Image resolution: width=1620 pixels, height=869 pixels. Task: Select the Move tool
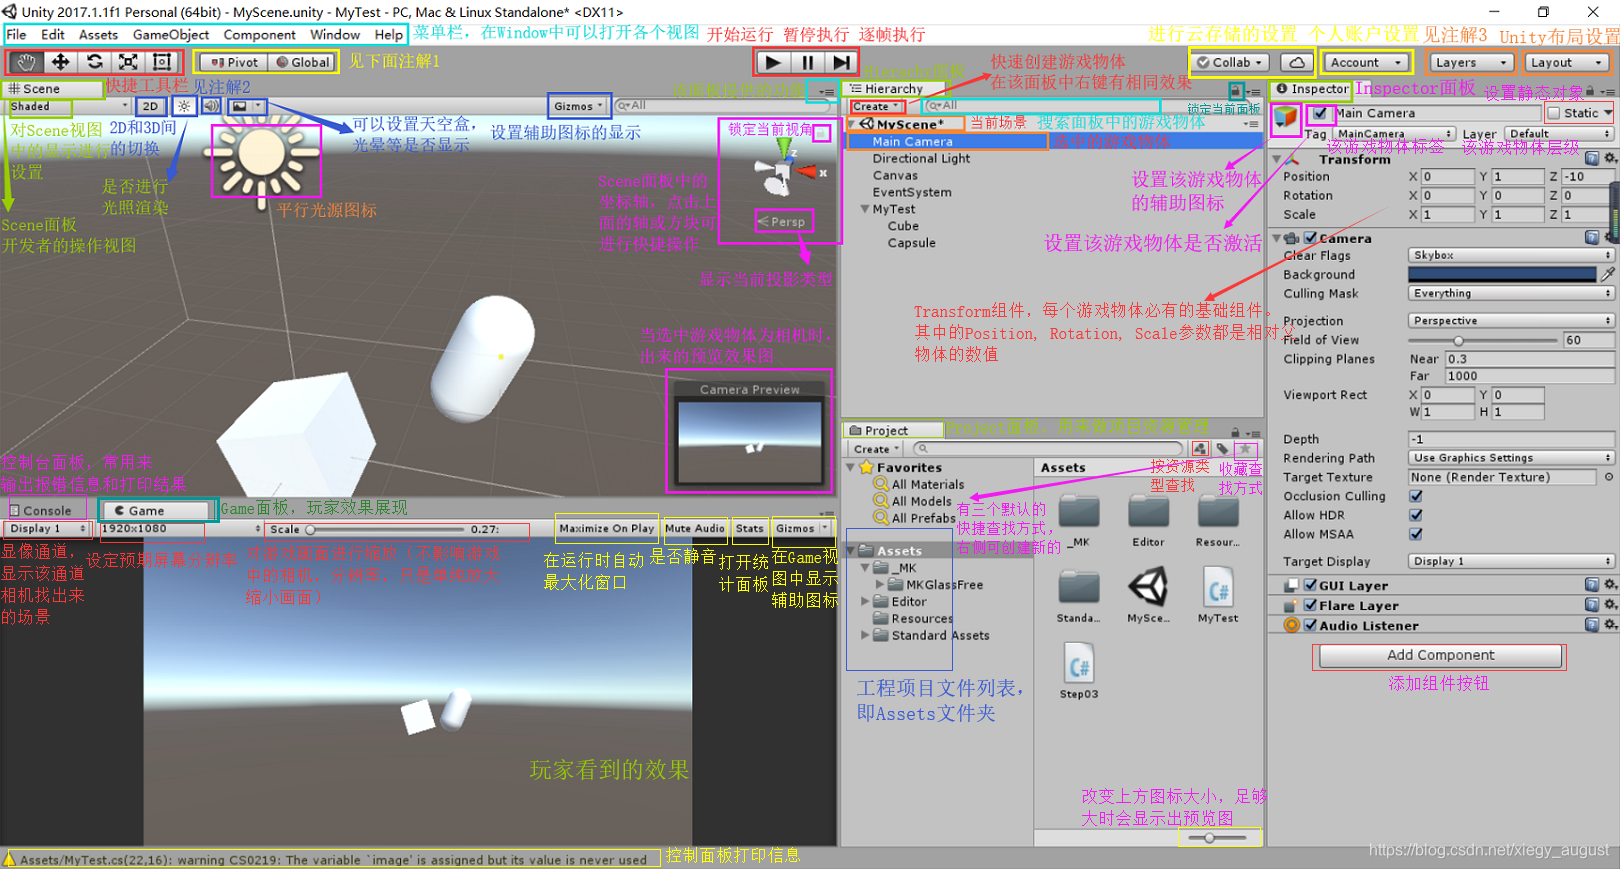click(x=60, y=62)
